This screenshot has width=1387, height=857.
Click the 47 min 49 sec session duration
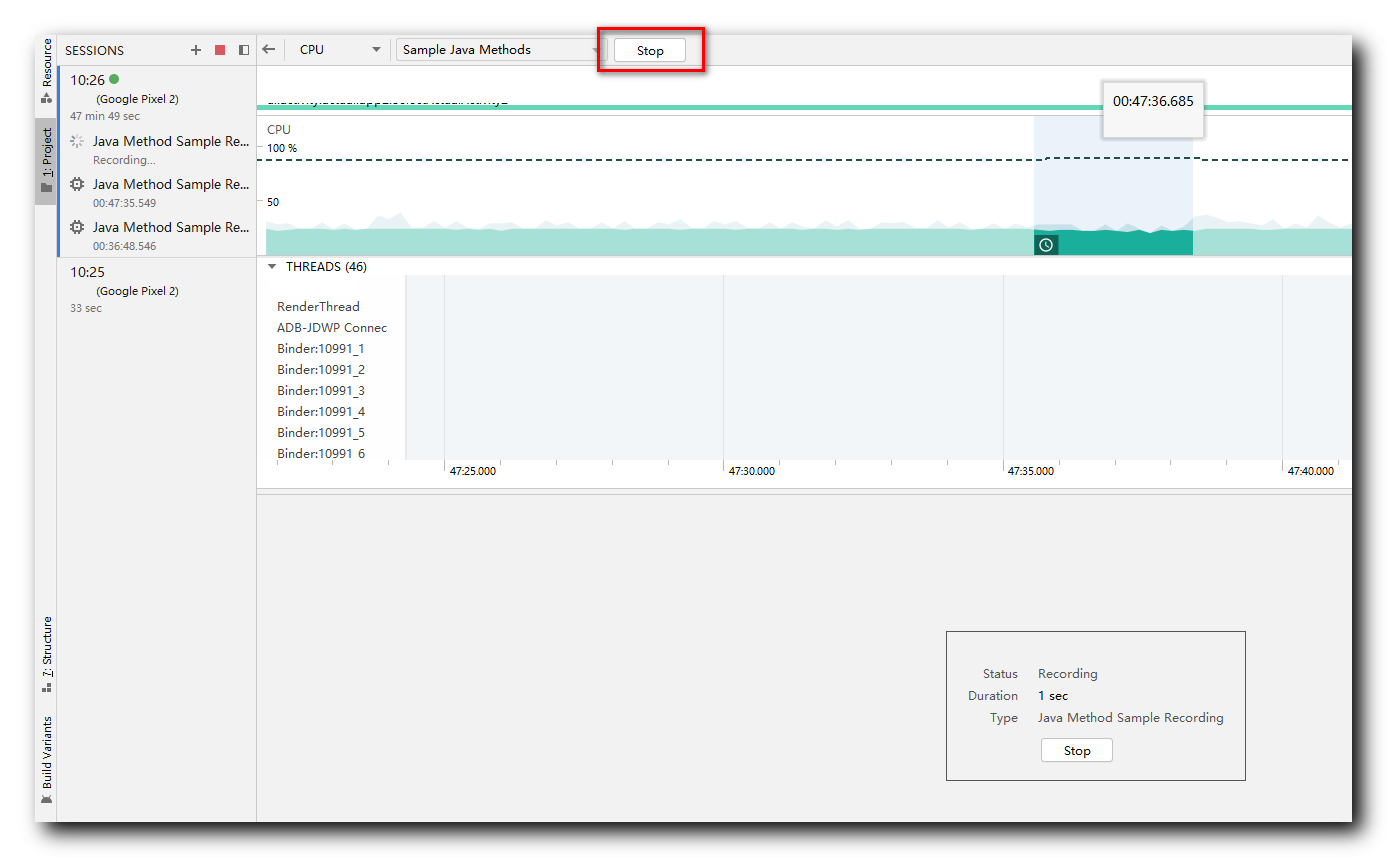pyautogui.click(x=105, y=116)
